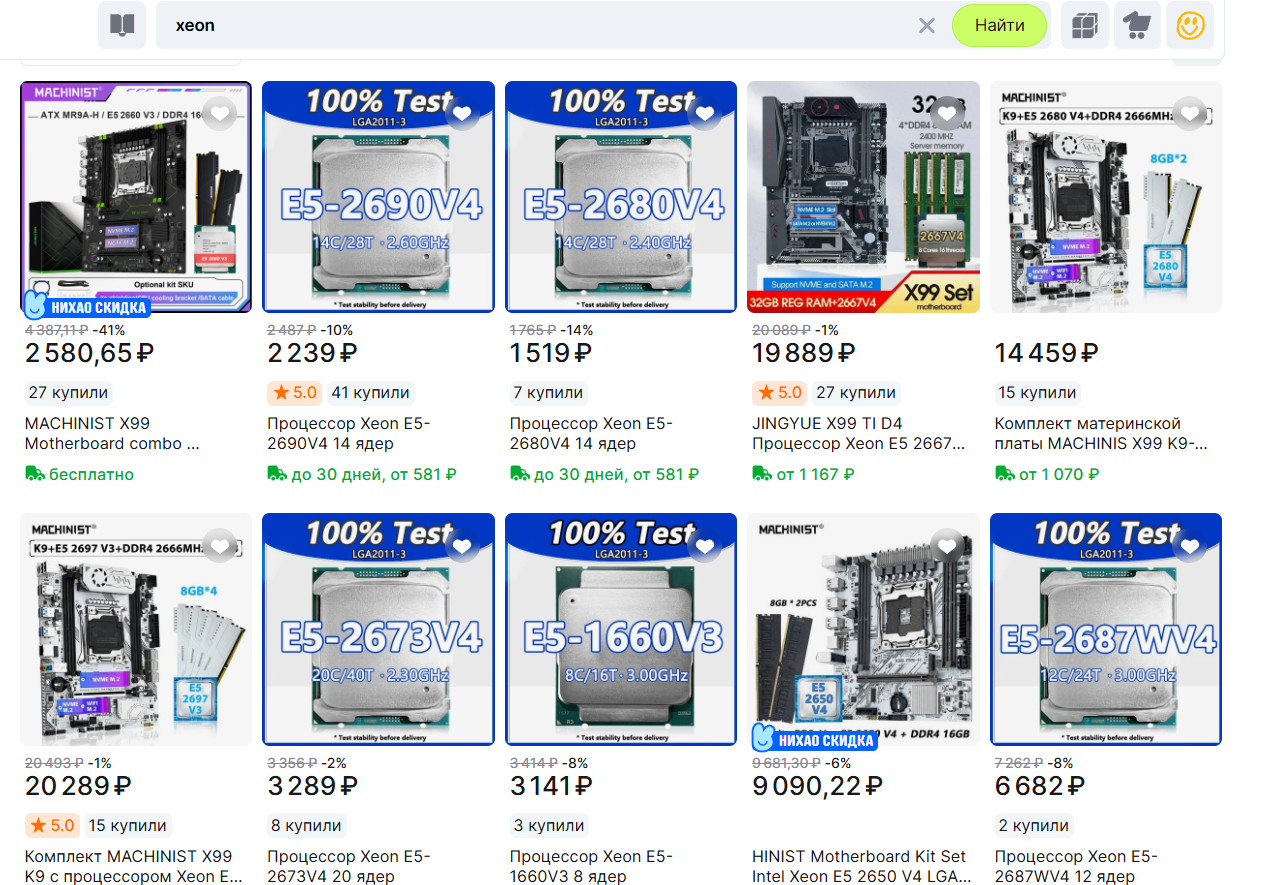Click НИХАО СКИДКА badge on MACHINIST combo
The image size is (1264, 885).
pos(87,306)
